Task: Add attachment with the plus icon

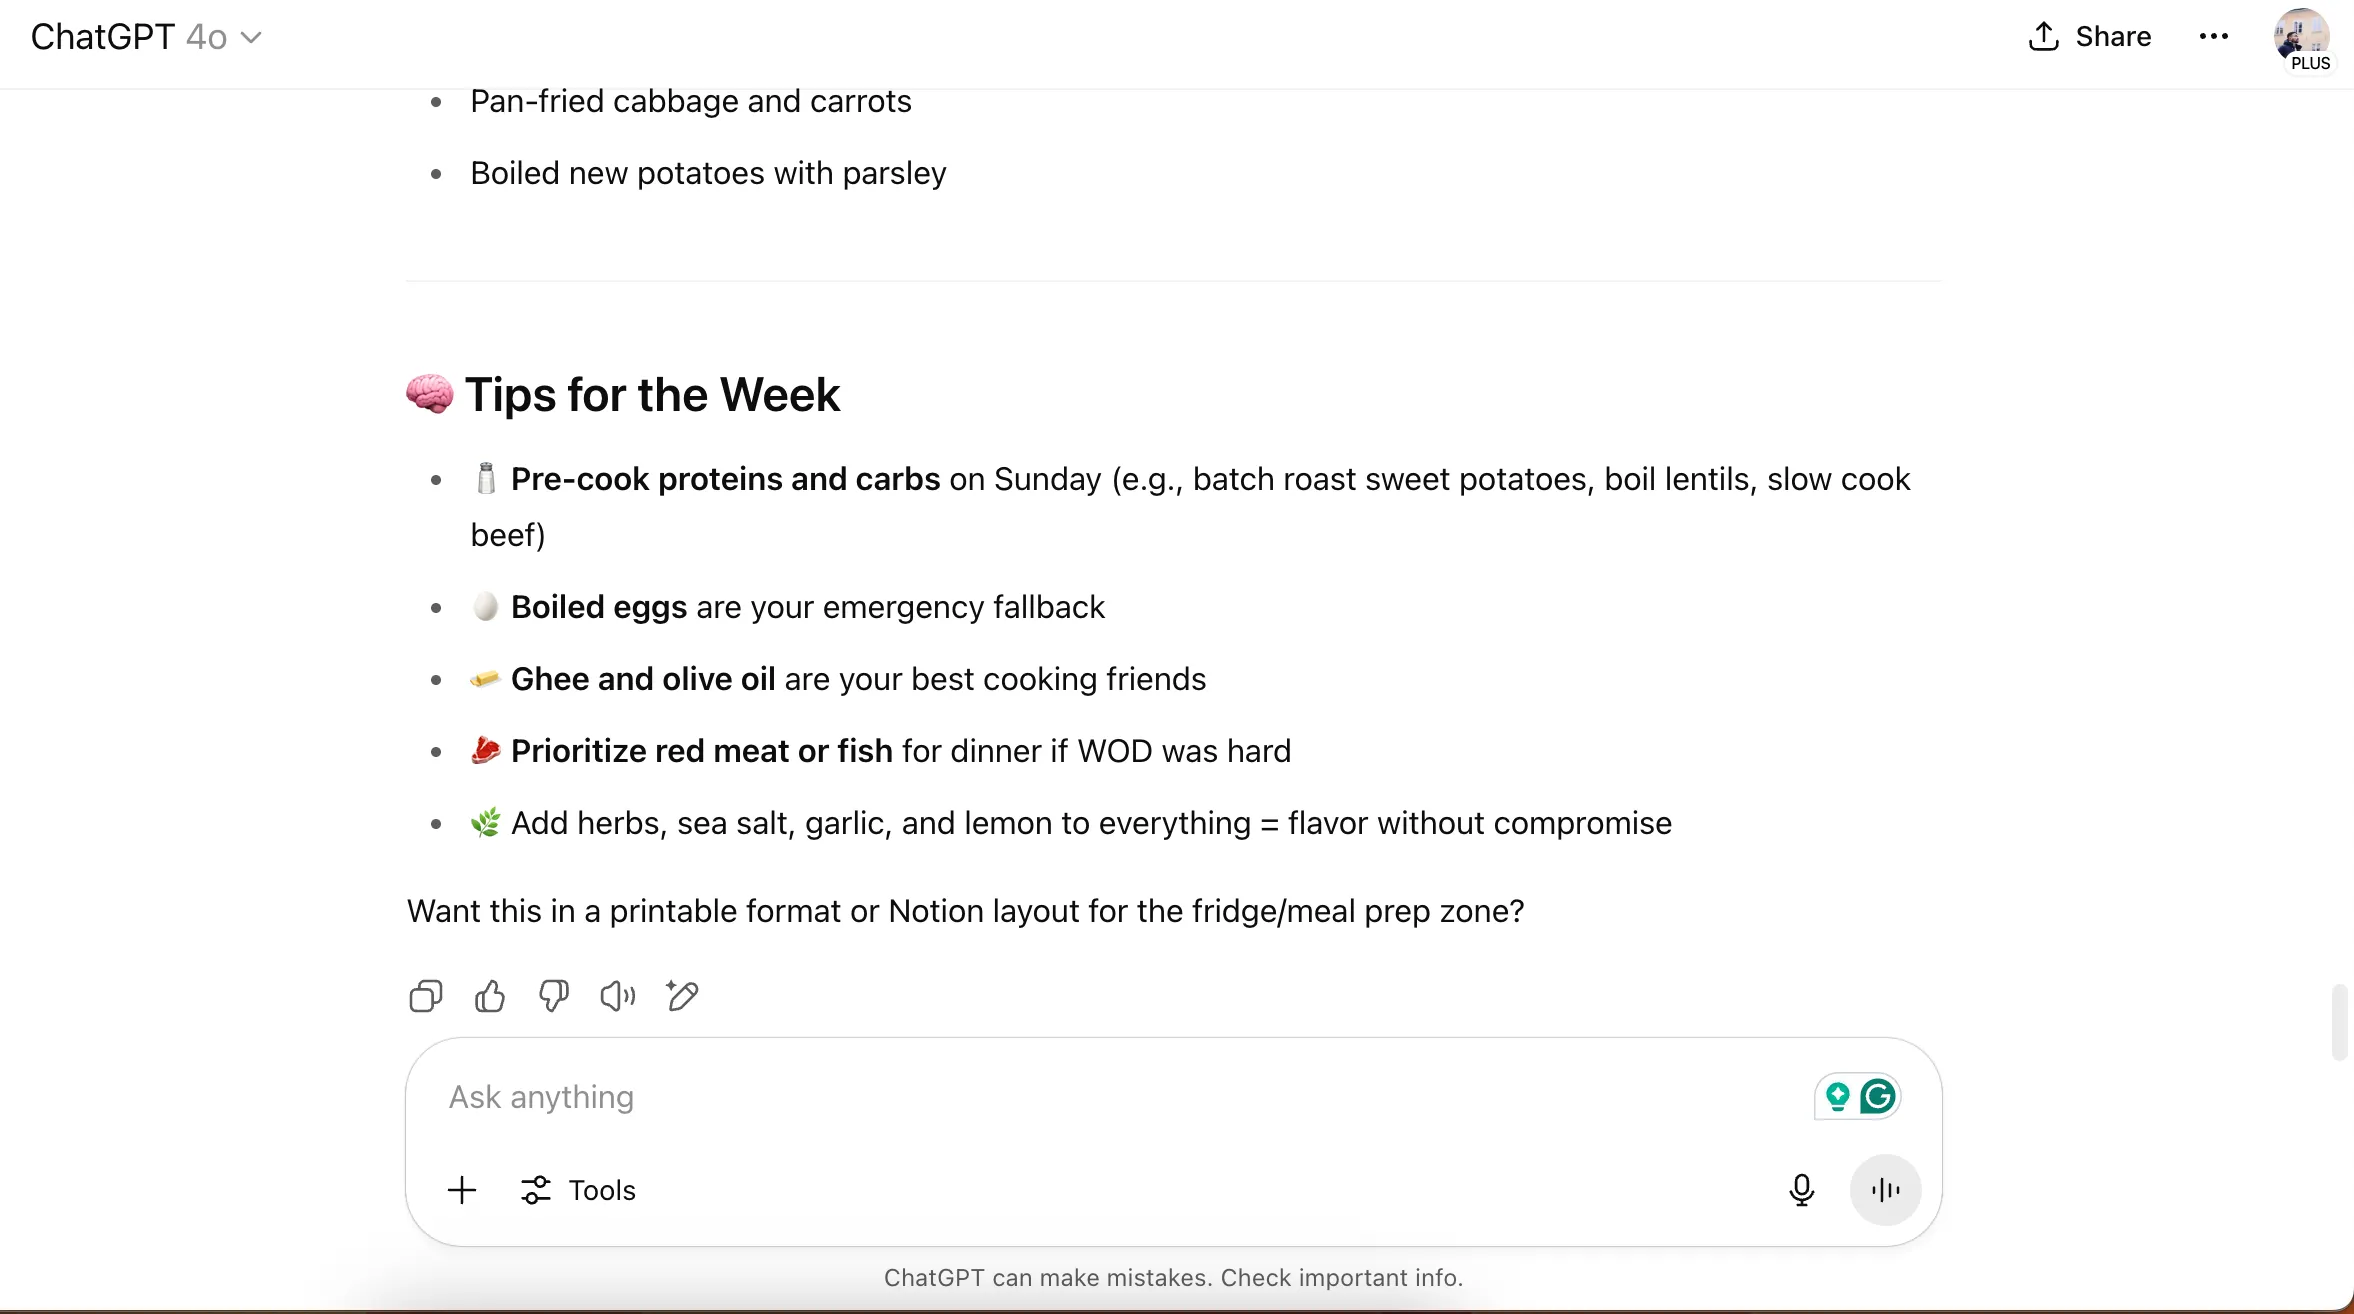Action: pyautogui.click(x=462, y=1190)
